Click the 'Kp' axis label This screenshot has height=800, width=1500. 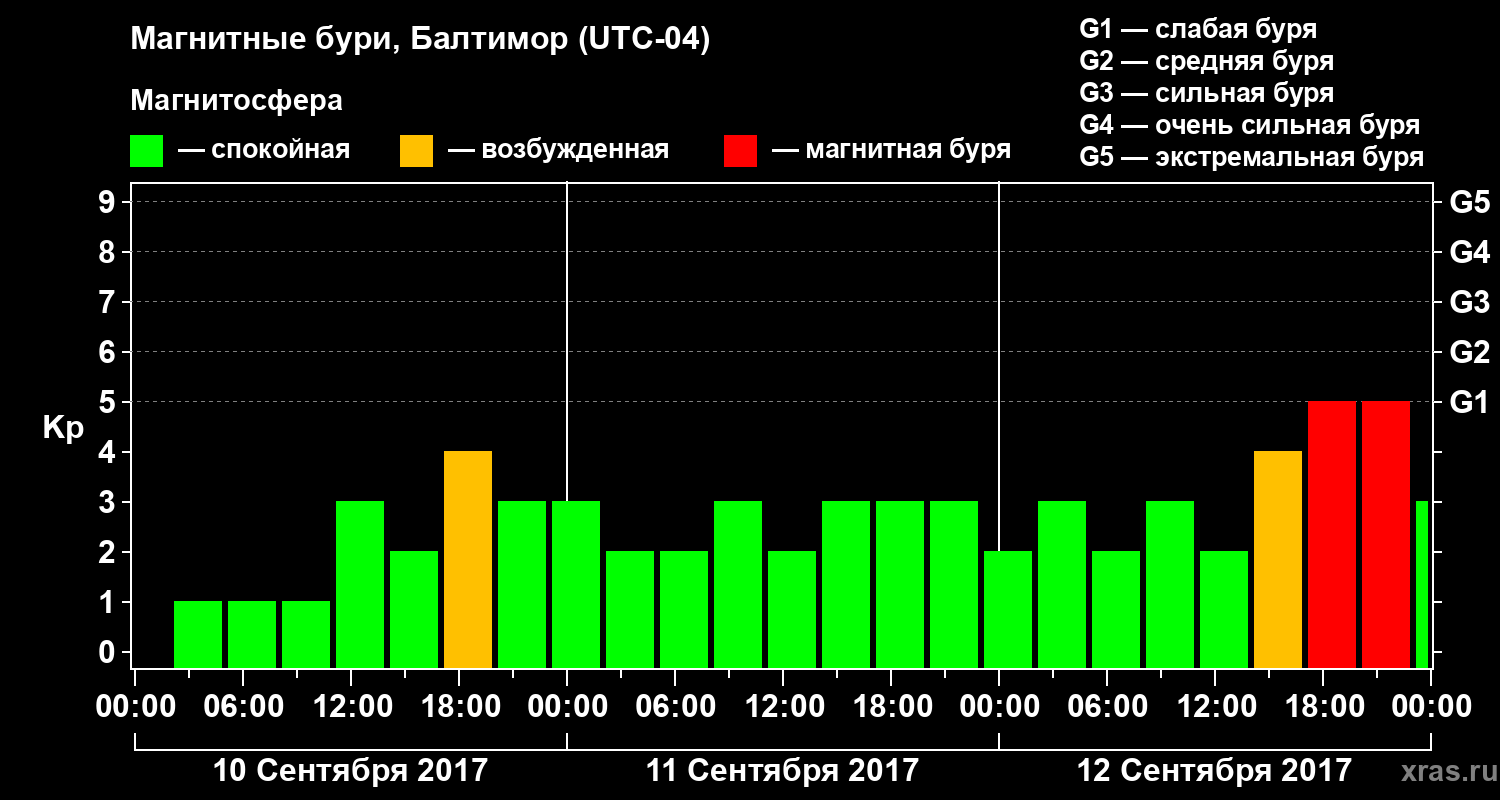[x=63, y=428]
